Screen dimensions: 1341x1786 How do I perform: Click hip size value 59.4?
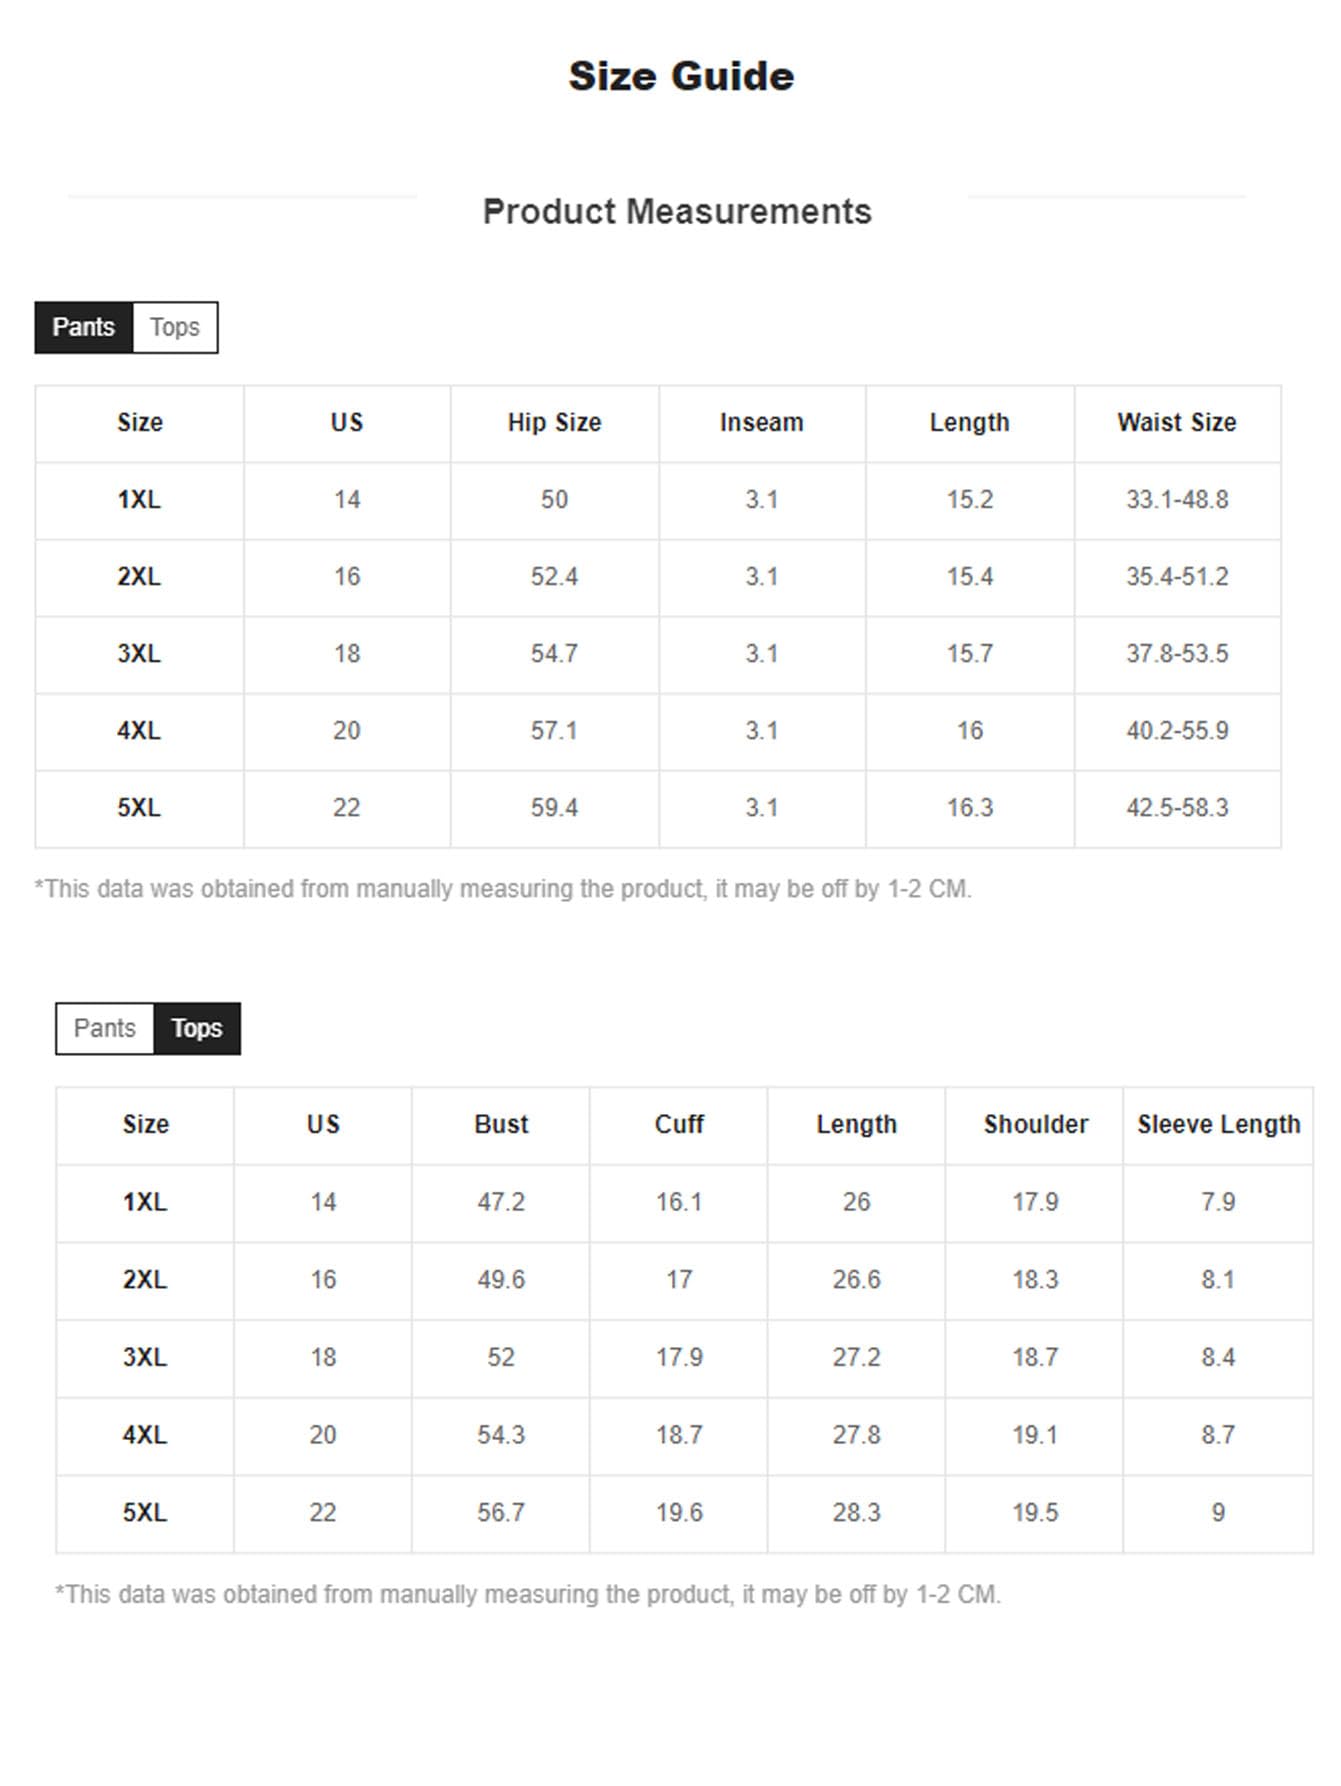(x=554, y=808)
